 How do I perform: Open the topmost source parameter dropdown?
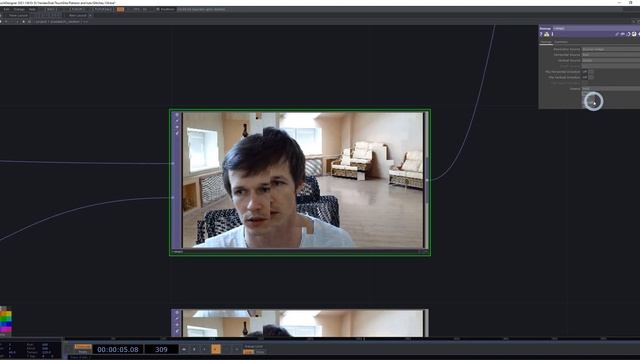[x=611, y=49]
